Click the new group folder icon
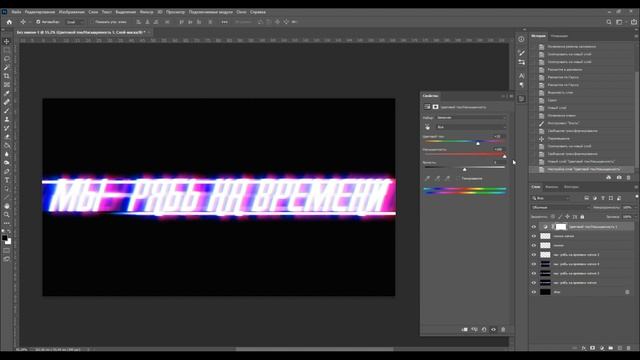The width and height of the screenshot is (640, 360). pos(611,348)
